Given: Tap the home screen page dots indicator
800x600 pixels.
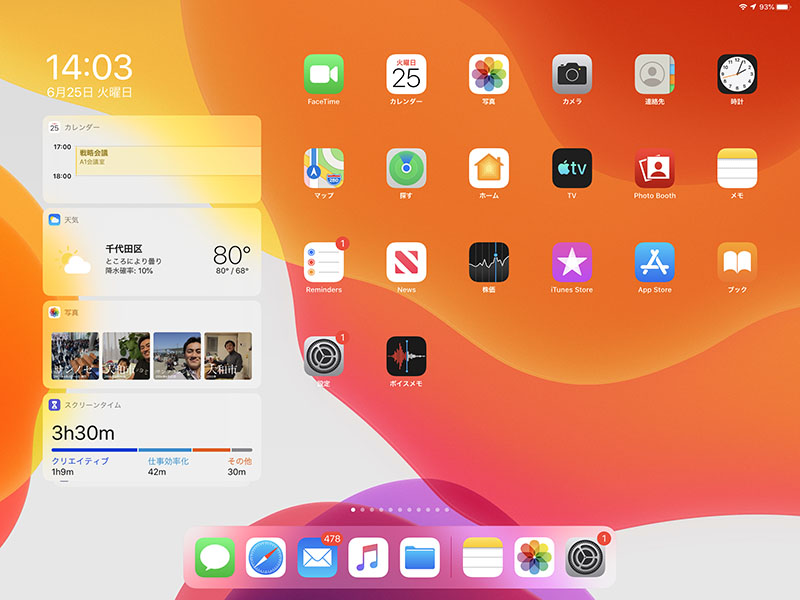Looking at the screenshot, I should click(x=400, y=509).
